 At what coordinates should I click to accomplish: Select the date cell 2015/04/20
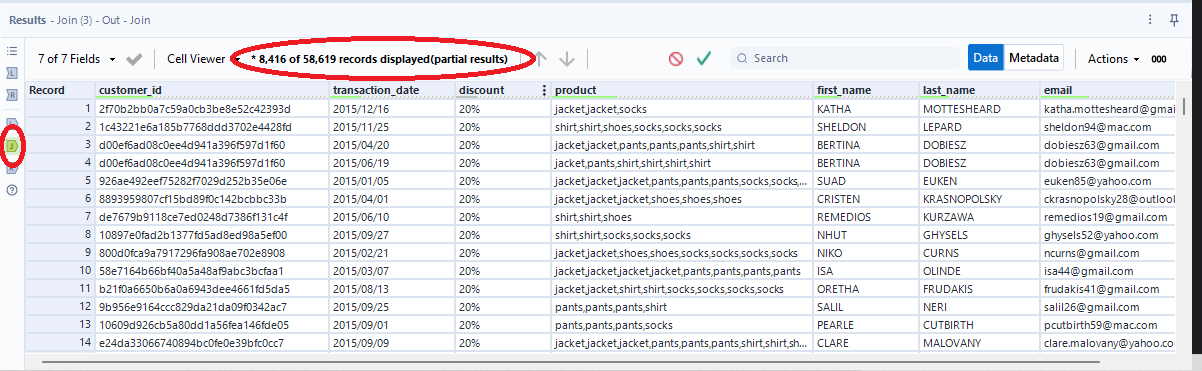[x=391, y=145]
